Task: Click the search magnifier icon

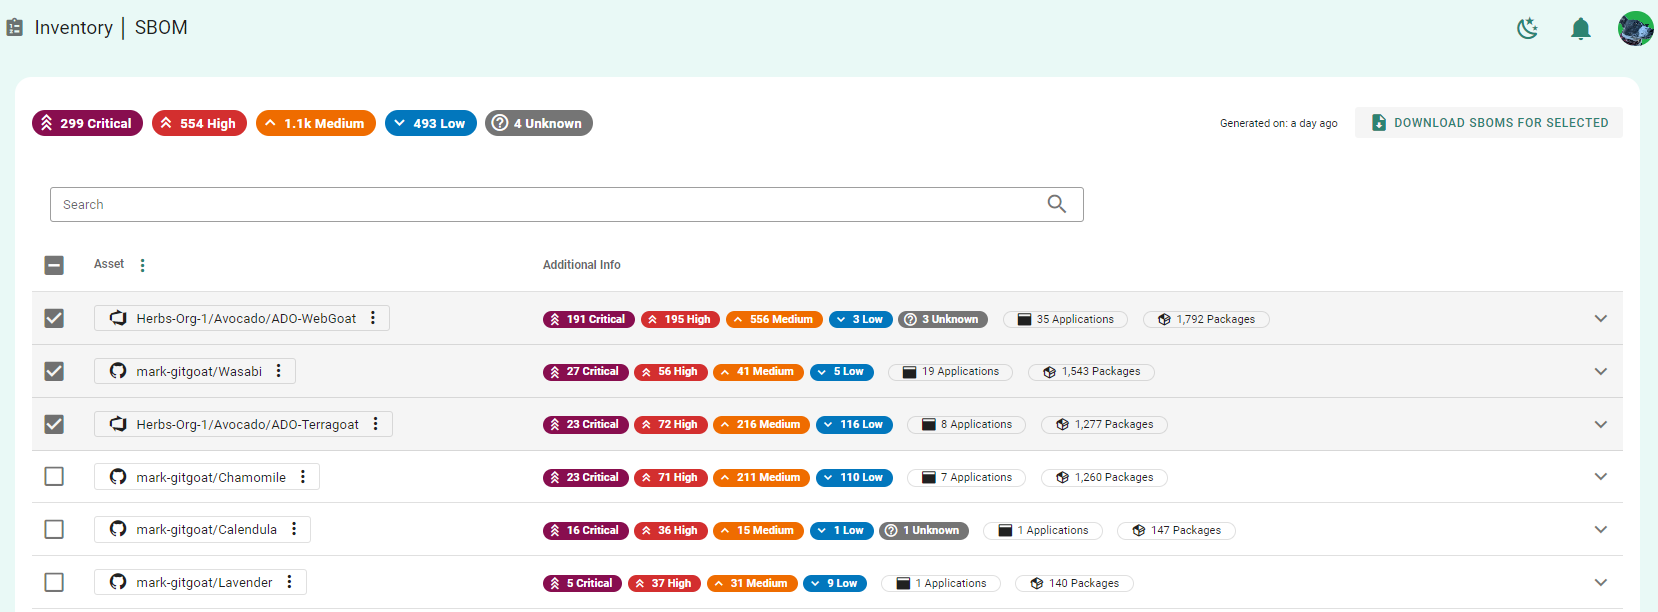Action: (x=1056, y=204)
